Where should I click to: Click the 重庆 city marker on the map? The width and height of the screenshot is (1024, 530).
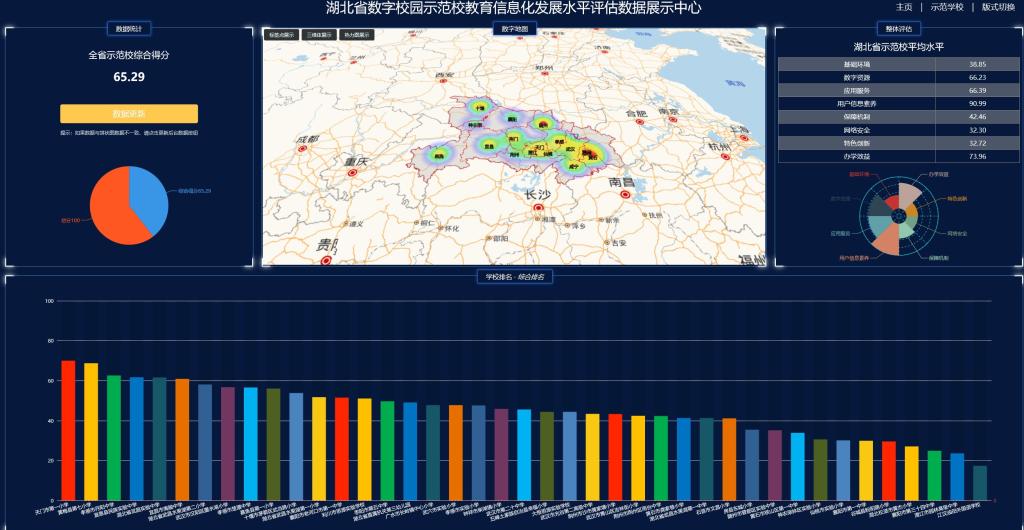pos(351,173)
